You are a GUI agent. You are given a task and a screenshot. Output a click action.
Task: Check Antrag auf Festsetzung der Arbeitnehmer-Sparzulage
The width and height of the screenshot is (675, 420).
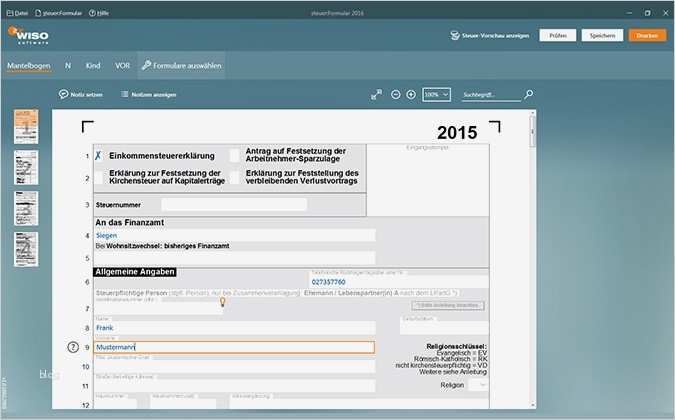[235, 155]
